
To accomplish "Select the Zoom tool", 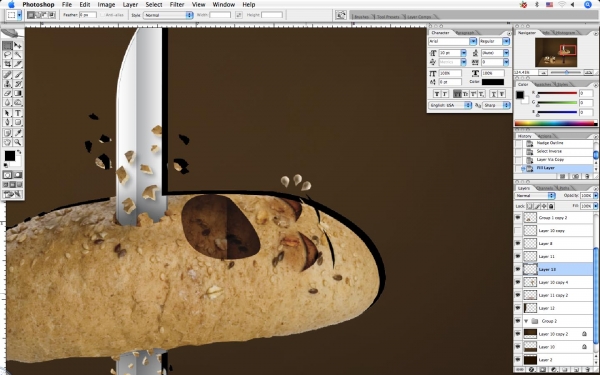I will click(18, 142).
